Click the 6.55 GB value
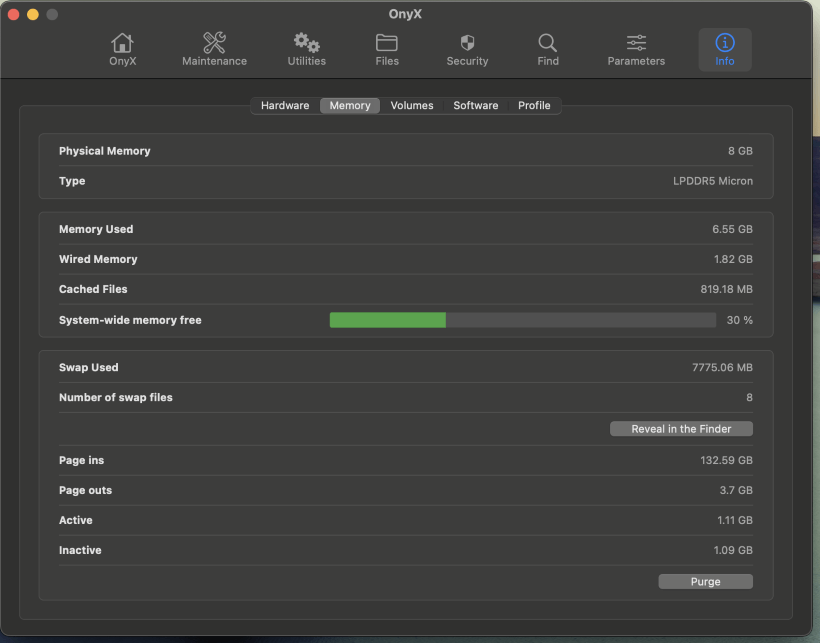 point(732,229)
